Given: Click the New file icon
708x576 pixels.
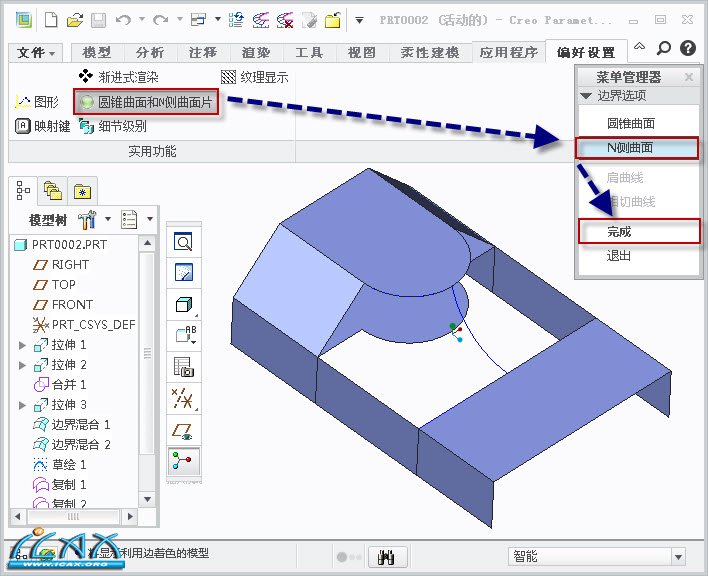Looking at the screenshot, I should (51, 20).
